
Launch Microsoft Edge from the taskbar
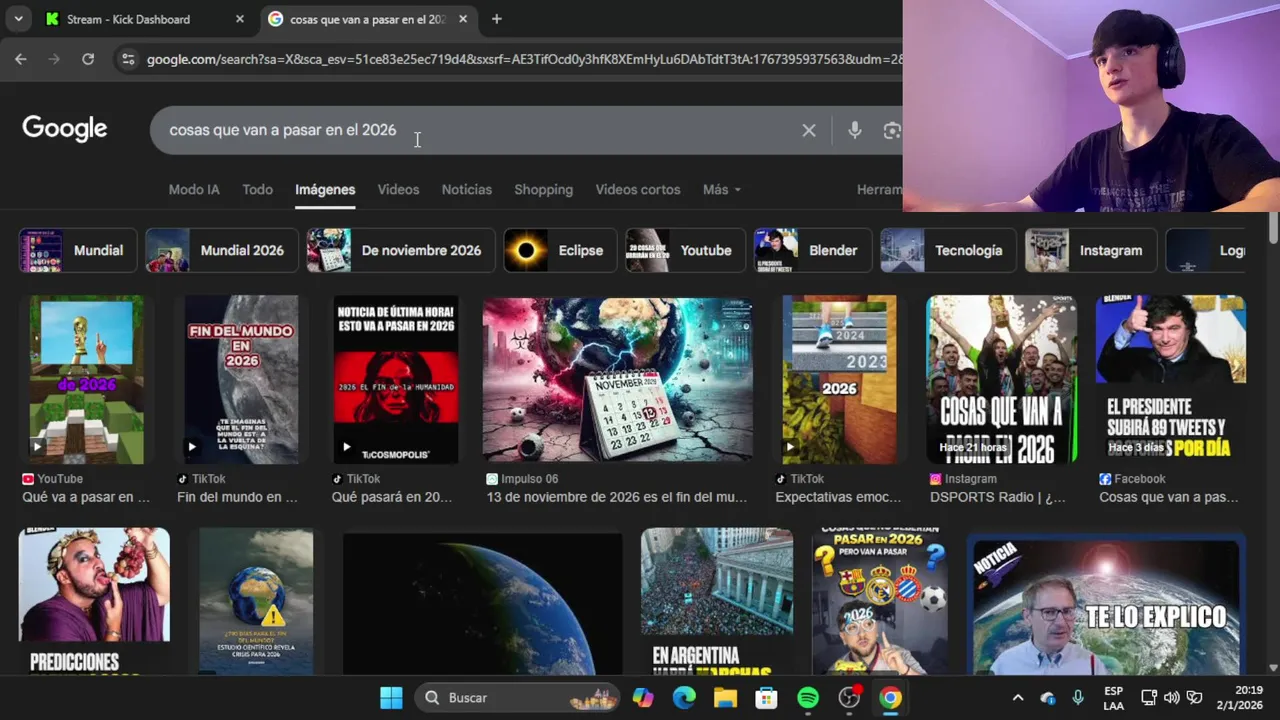pyautogui.click(x=684, y=697)
